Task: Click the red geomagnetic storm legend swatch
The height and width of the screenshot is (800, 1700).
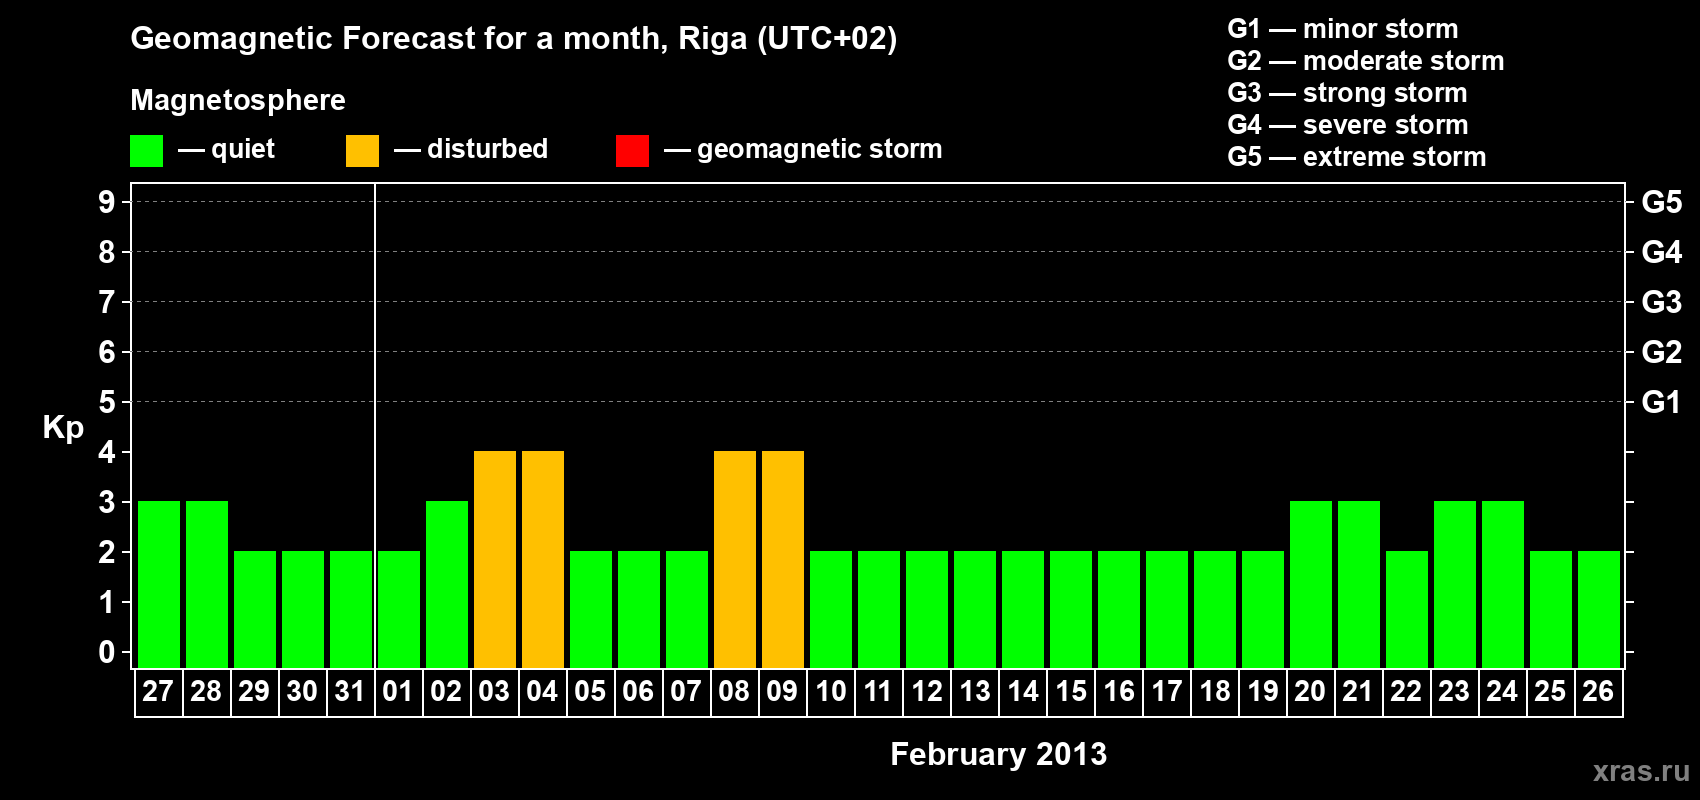Action: tap(632, 151)
